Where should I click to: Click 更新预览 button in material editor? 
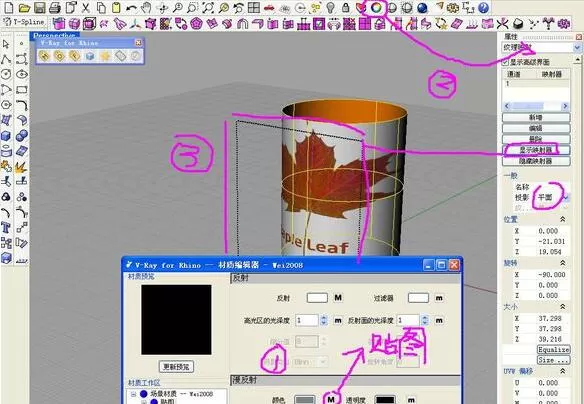coord(176,367)
